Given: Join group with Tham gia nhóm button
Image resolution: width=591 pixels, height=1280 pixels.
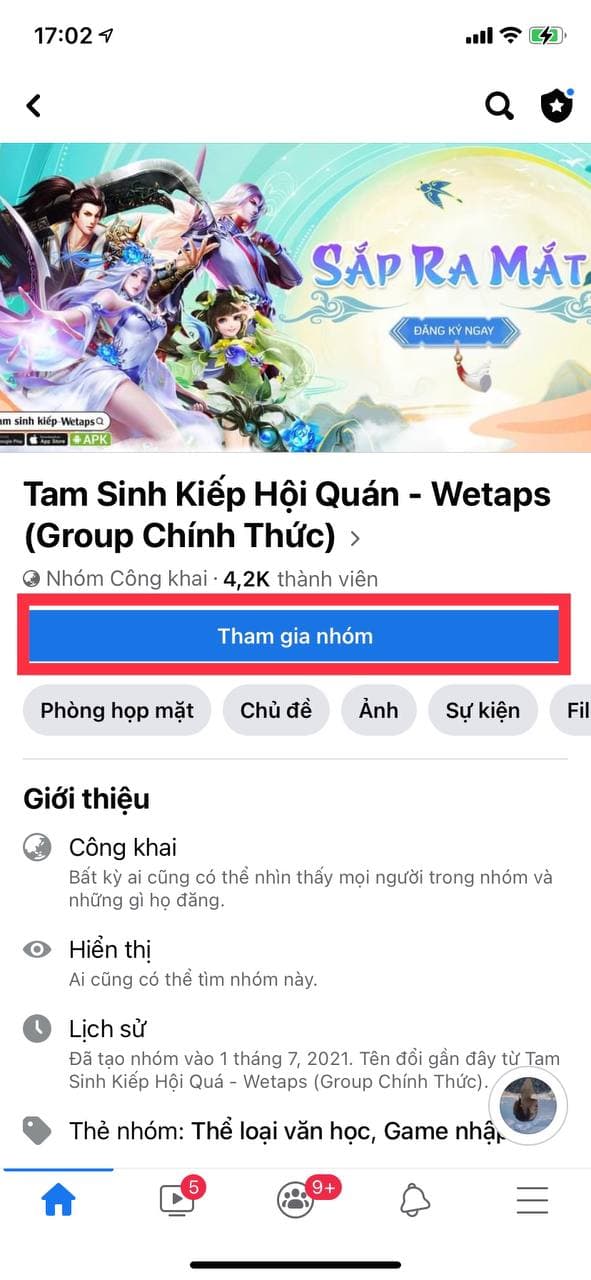Looking at the screenshot, I should coord(295,635).
